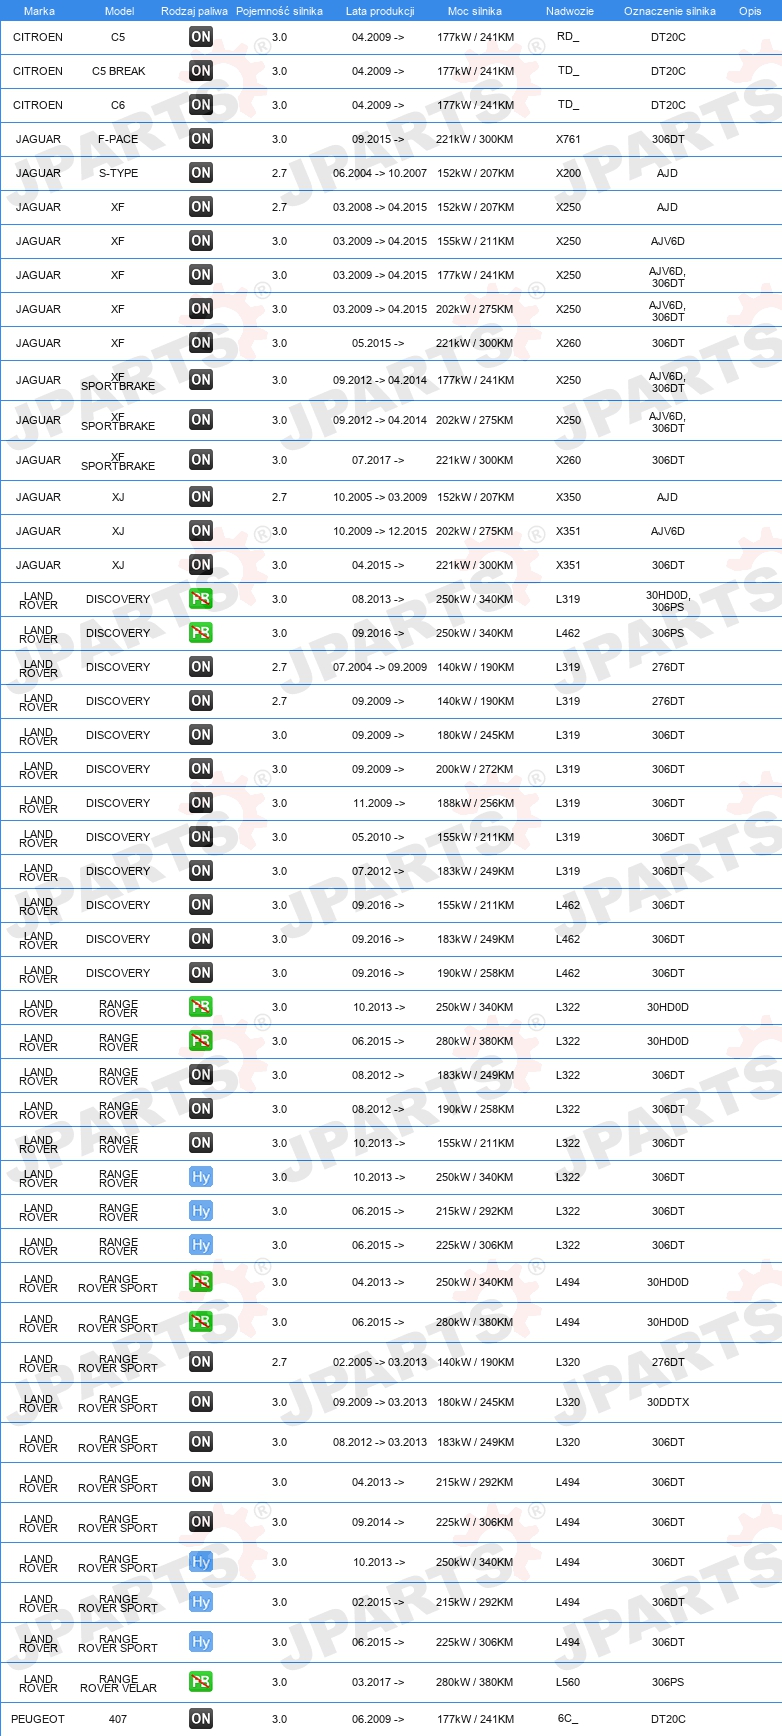Viewport: 782px width, 1736px height.
Task: Click the petrol icon for Range Rover L322 280kW
Action: [201, 1041]
